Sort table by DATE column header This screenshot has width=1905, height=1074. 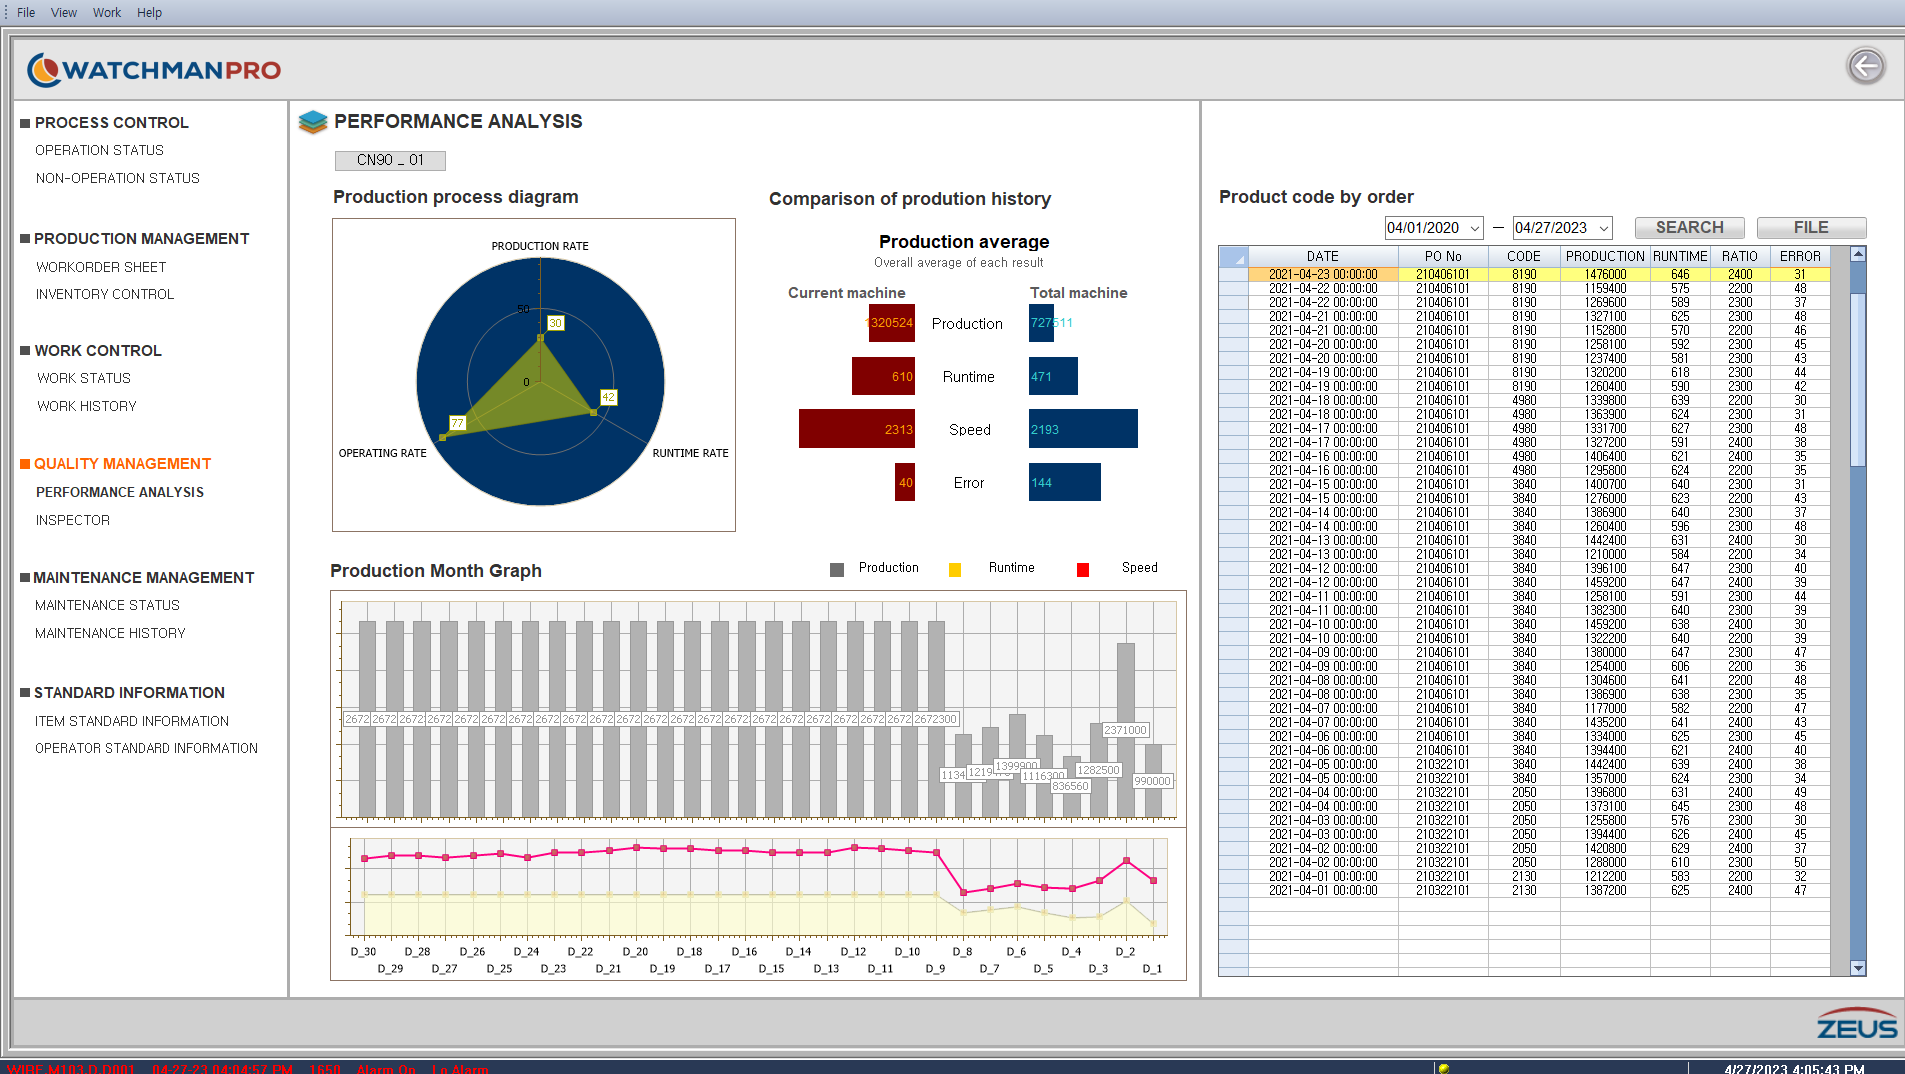pos(1322,256)
